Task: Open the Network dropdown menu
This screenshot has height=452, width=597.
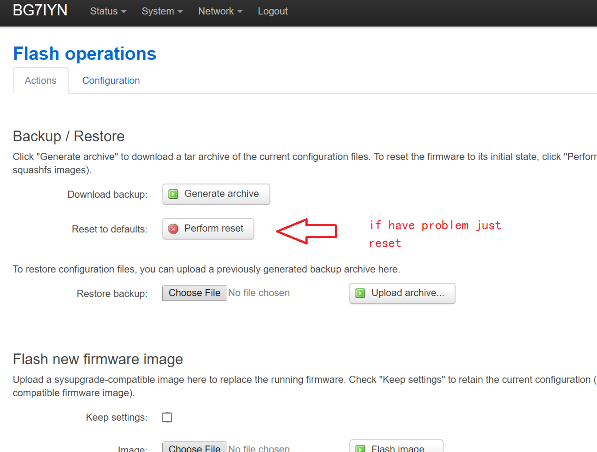Action: [220, 11]
